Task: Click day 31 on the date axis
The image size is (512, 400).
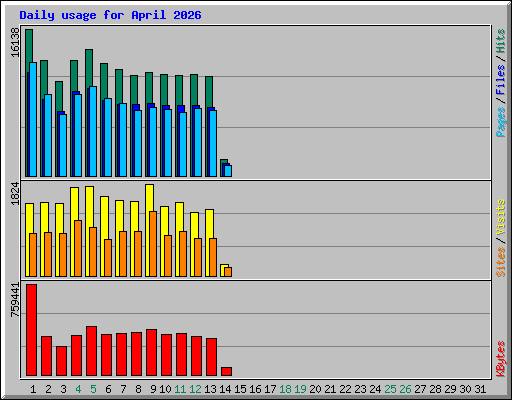Action: (x=480, y=389)
